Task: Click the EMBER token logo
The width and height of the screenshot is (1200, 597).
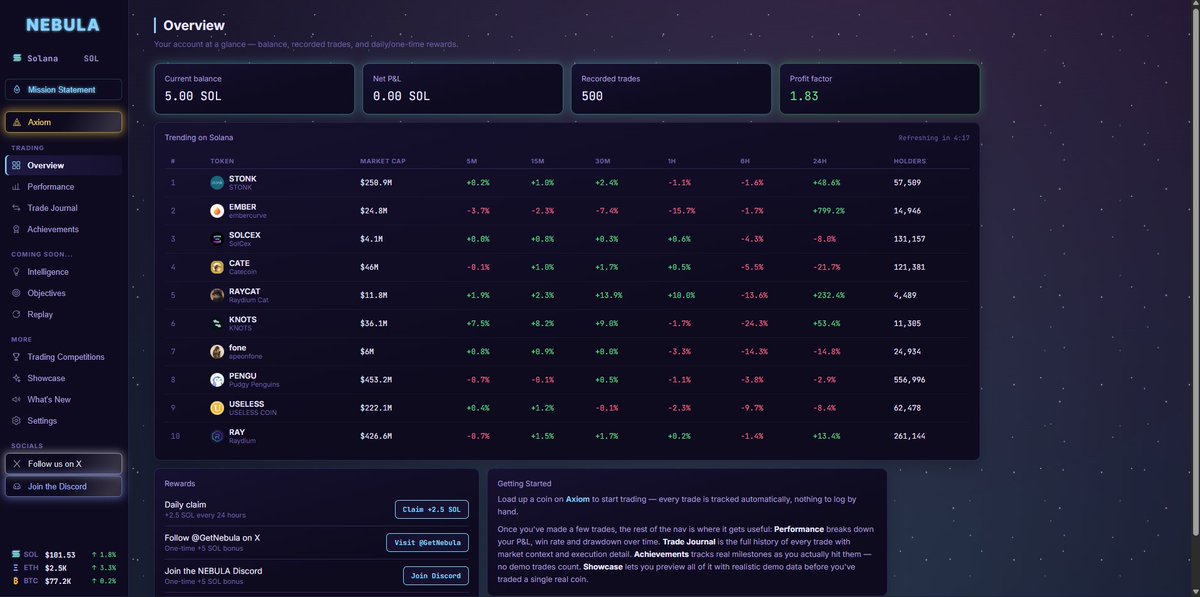Action: click(217, 211)
